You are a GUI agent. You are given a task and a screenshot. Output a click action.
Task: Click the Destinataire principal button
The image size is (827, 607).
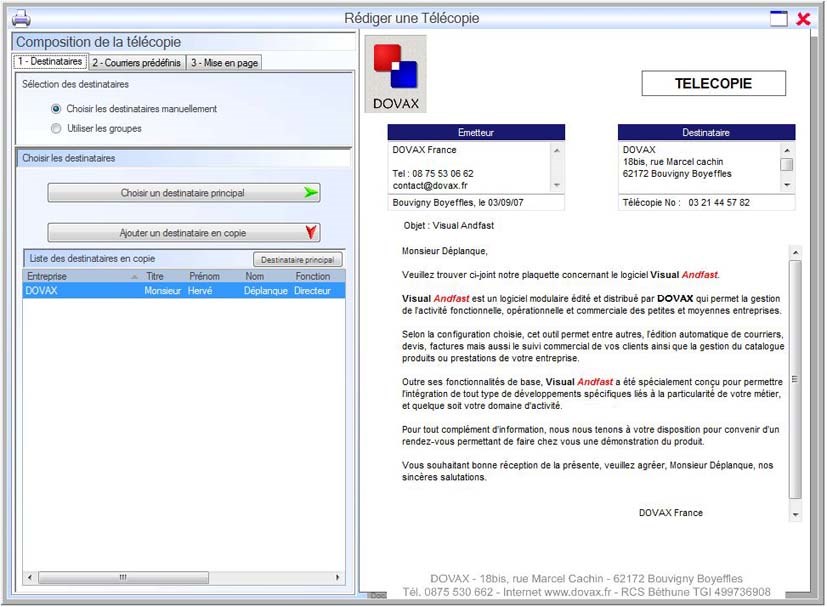(297, 259)
